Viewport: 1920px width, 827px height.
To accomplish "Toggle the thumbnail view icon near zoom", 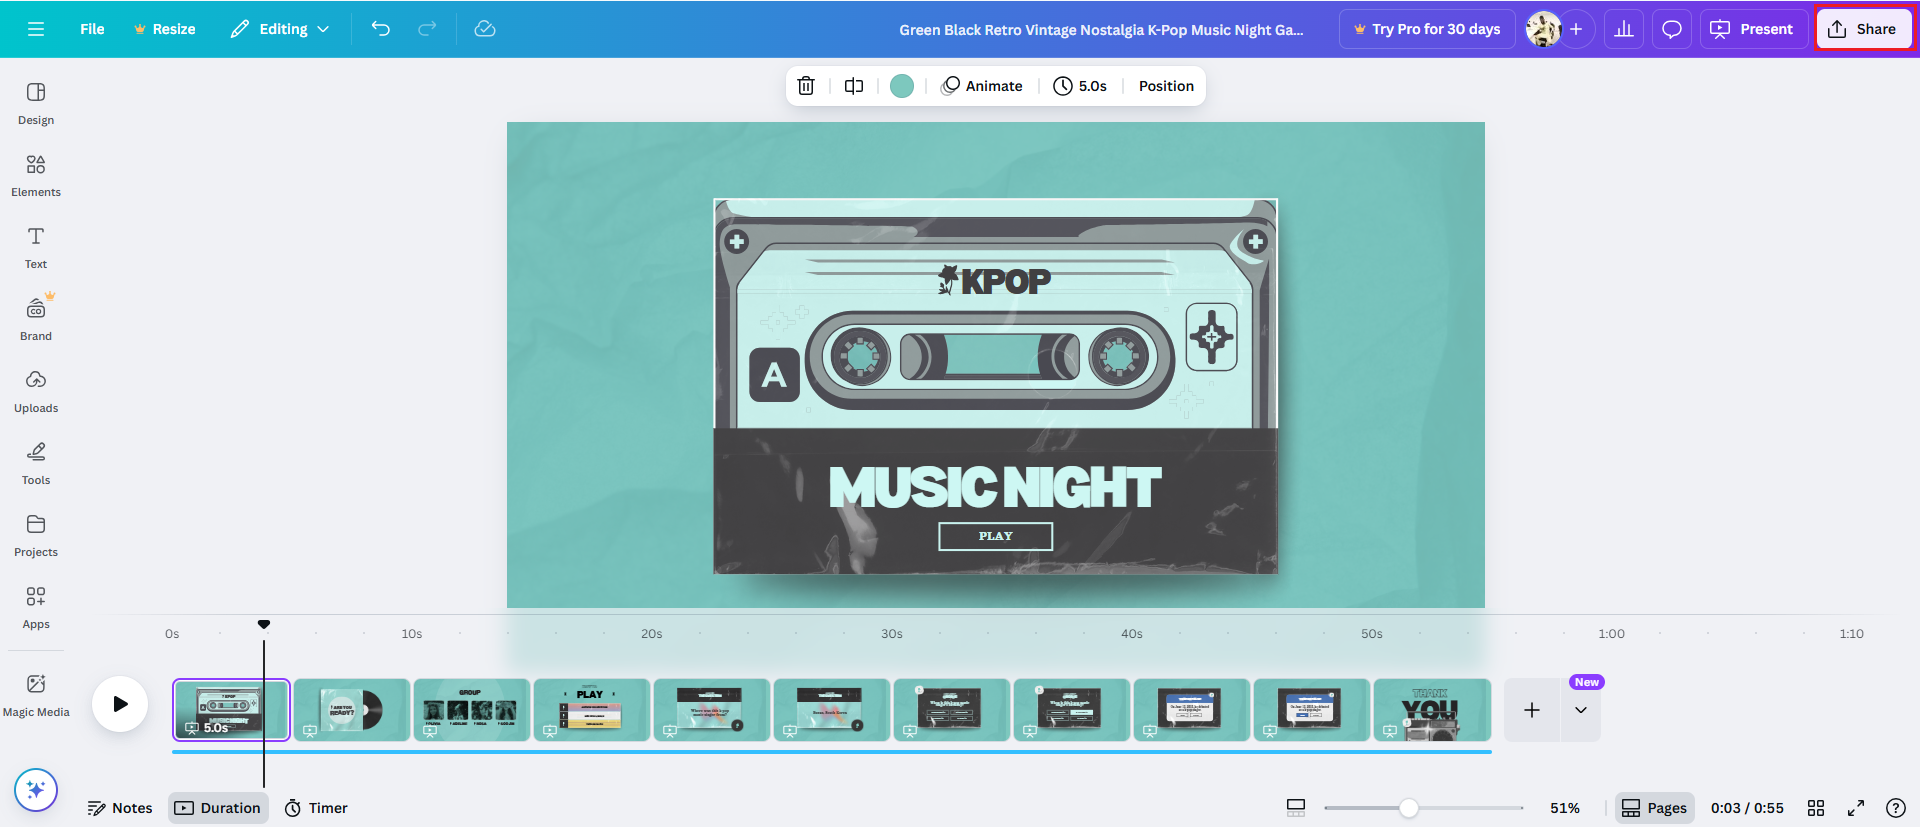I will [1296, 808].
